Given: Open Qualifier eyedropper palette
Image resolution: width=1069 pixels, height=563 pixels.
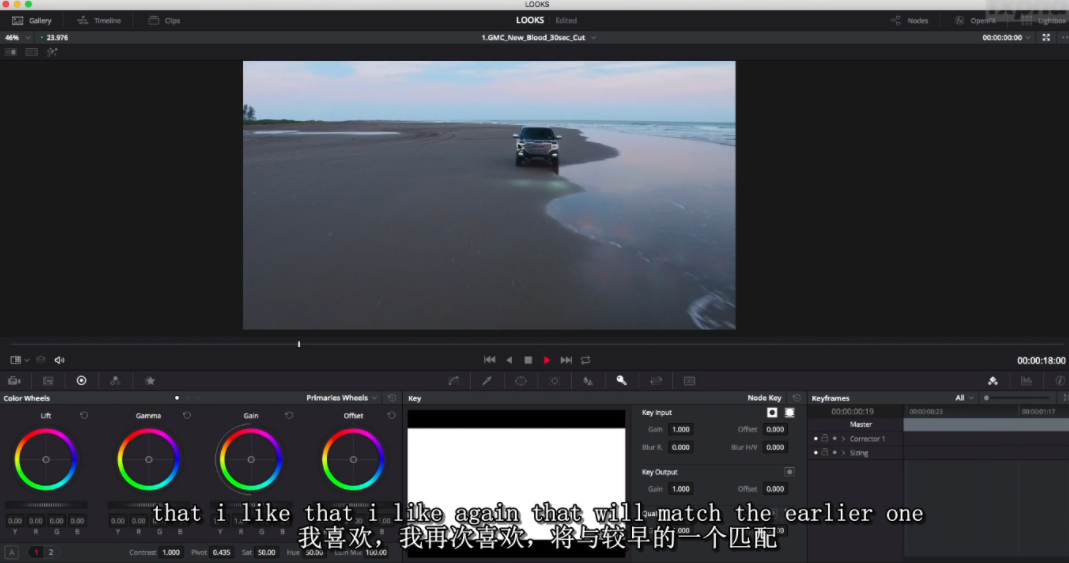Looking at the screenshot, I should click(x=487, y=381).
